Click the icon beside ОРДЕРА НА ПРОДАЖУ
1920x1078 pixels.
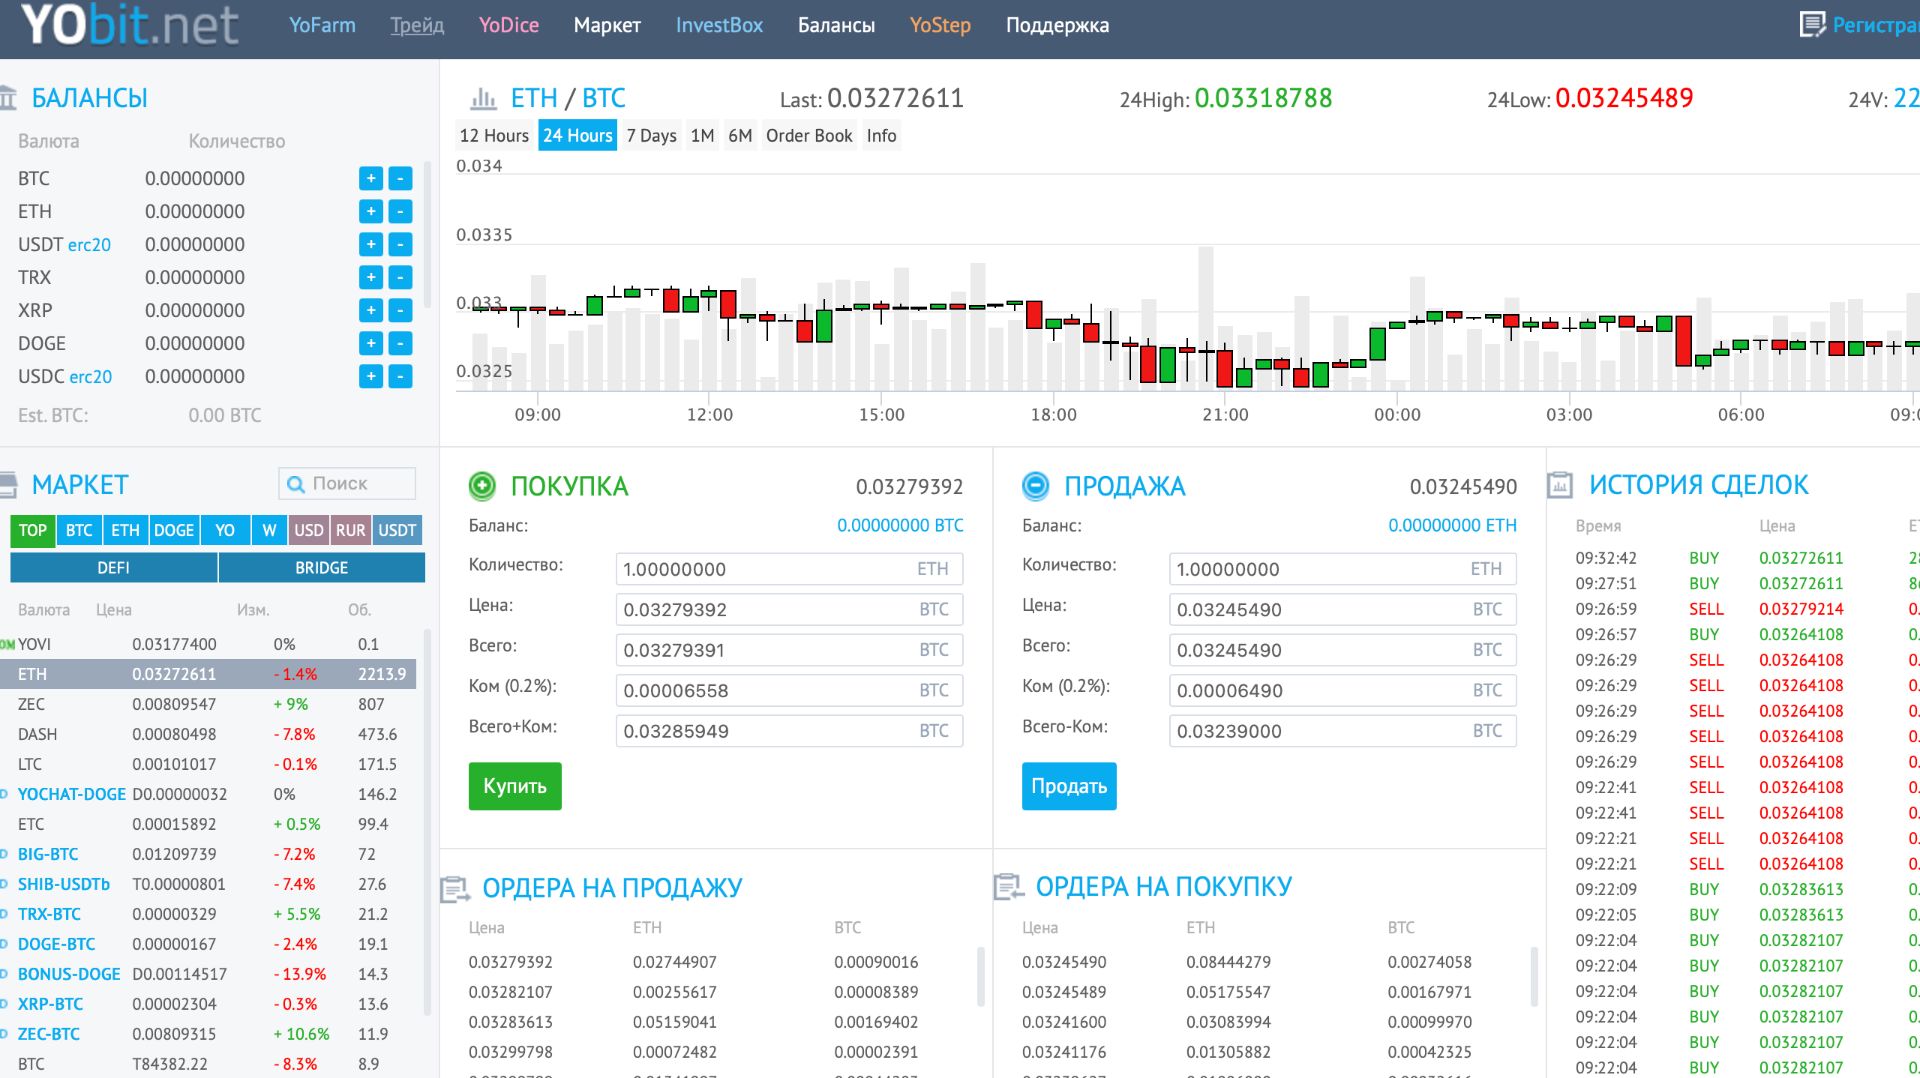click(455, 888)
